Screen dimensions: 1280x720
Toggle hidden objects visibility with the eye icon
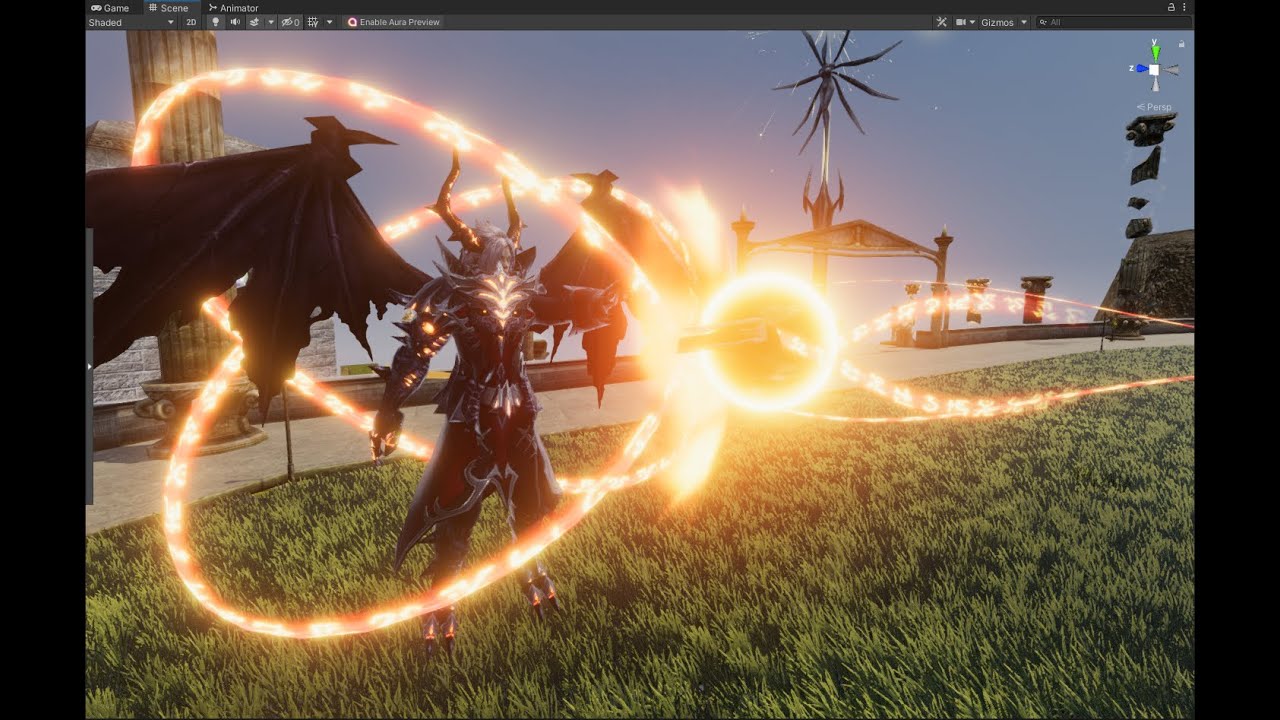click(290, 22)
